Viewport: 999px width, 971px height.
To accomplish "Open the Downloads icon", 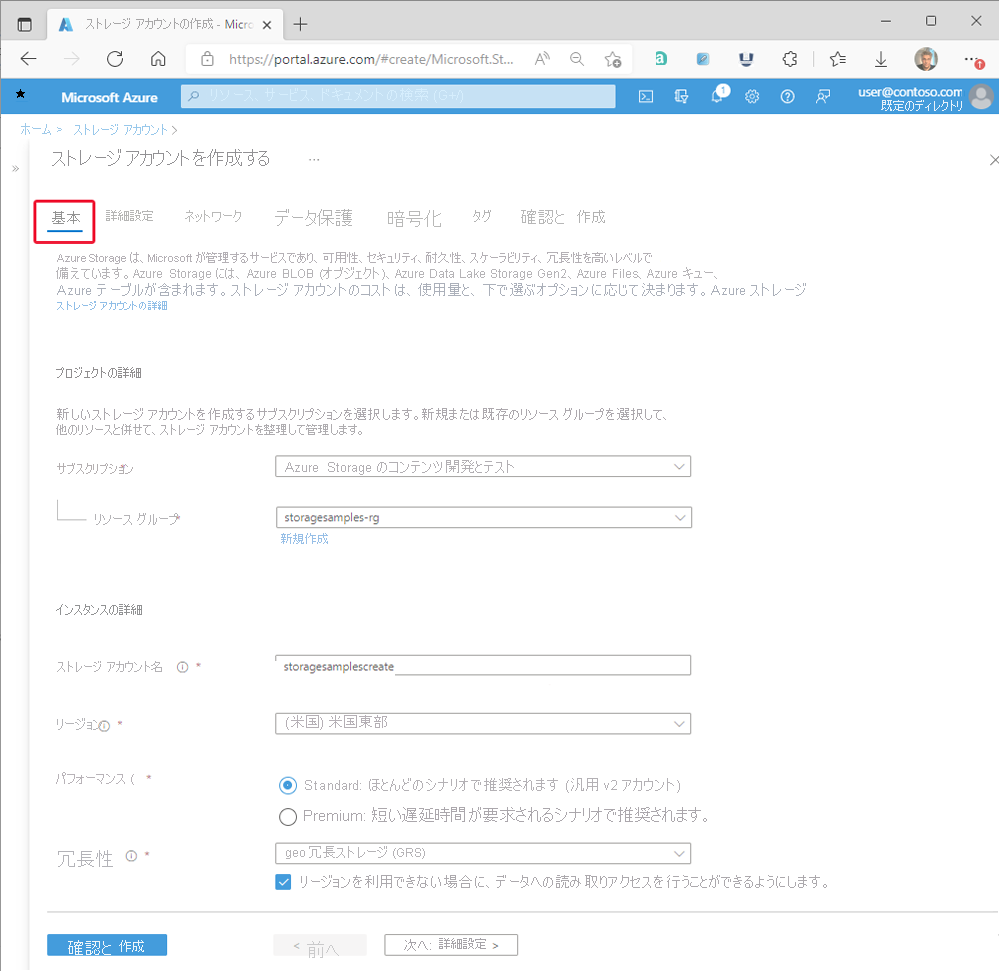I will pyautogui.click(x=880, y=59).
